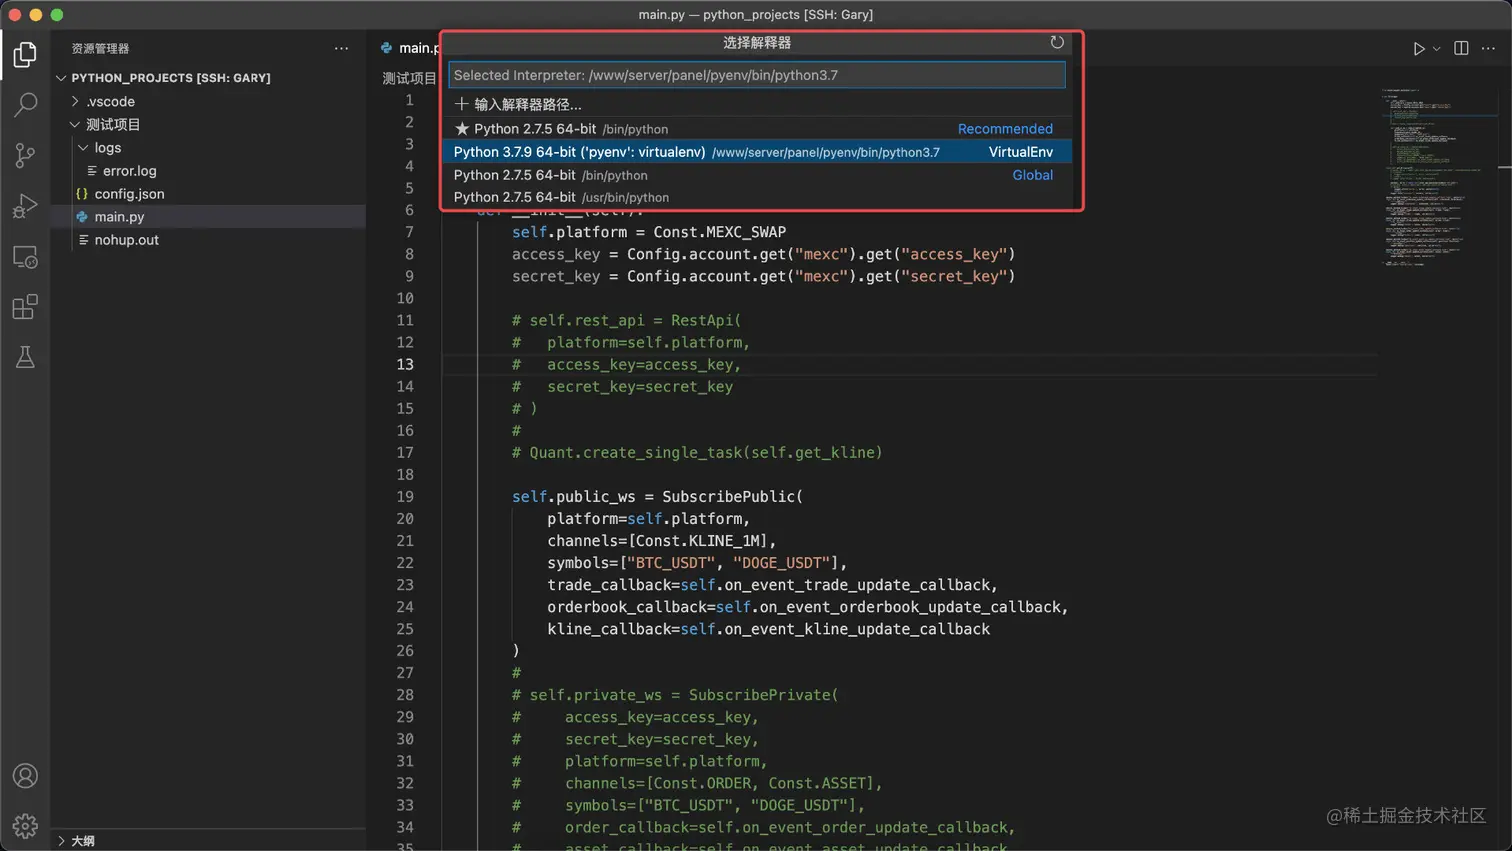Expand the 大纲 outline section
The height and width of the screenshot is (851, 1512).
pyautogui.click(x=62, y=841)
